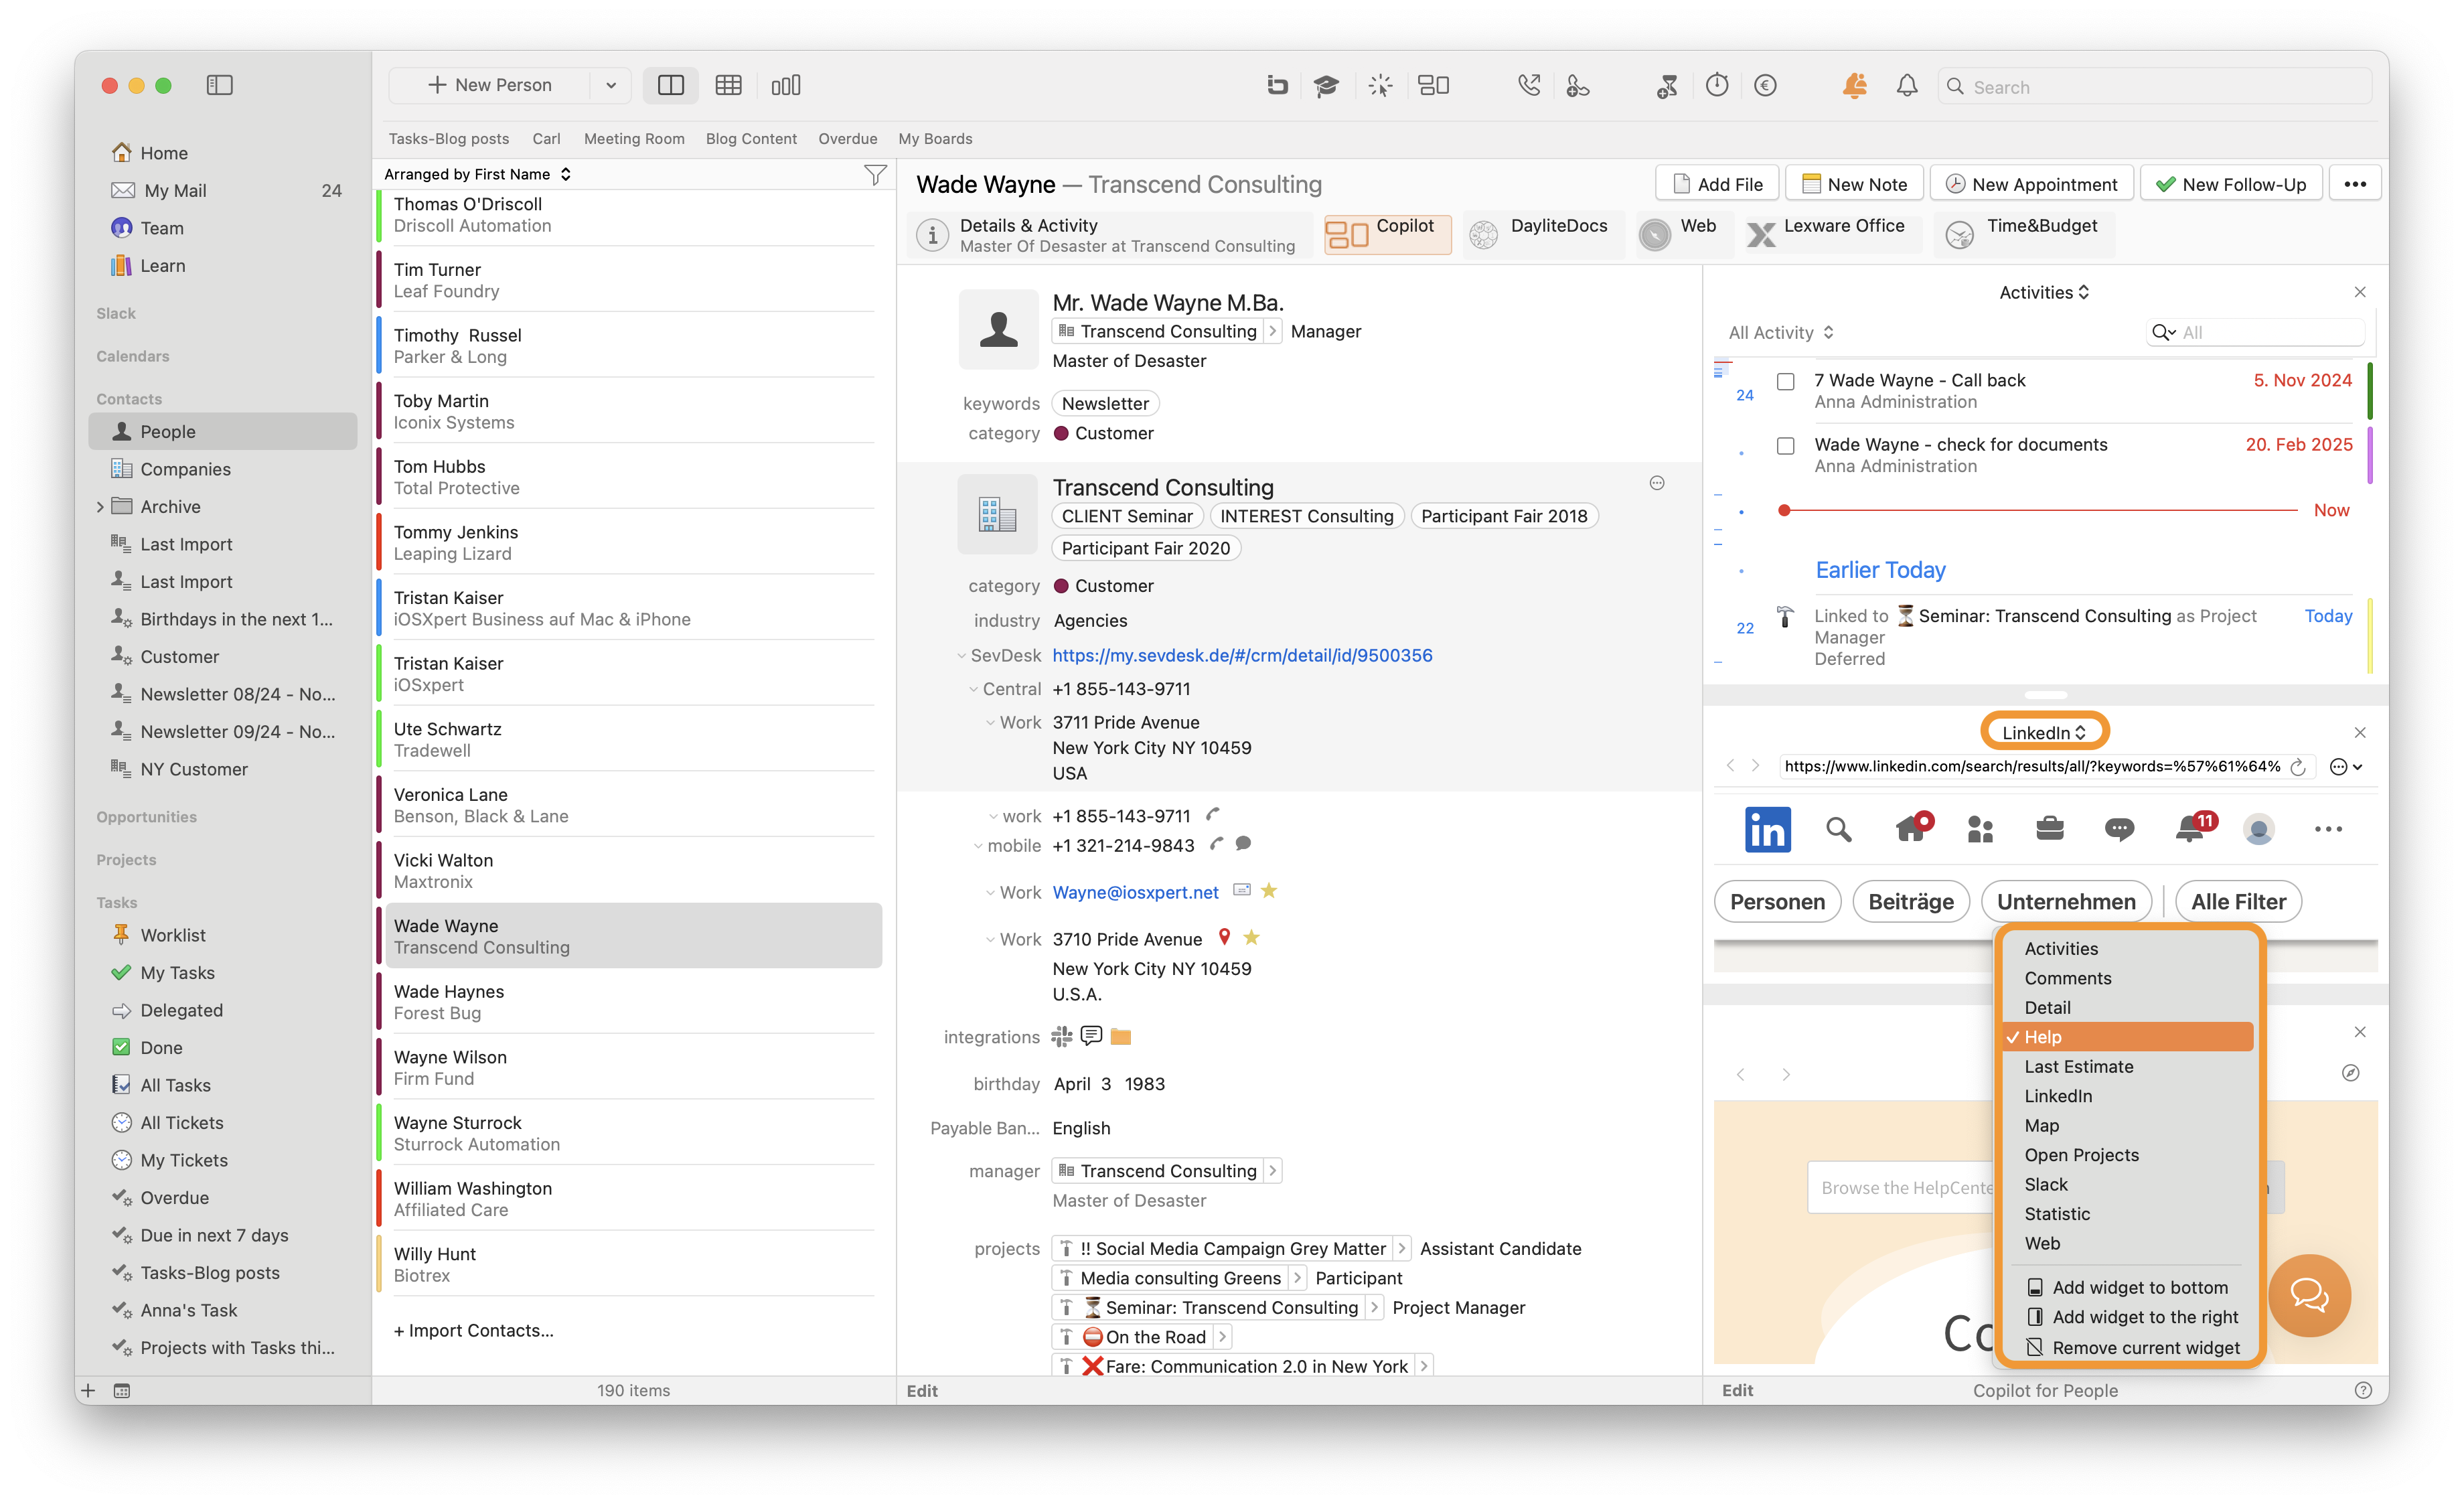Open the sevdesk.de CRM link
This screenshot has height=1504, width=2464.
pos(1242,655)
